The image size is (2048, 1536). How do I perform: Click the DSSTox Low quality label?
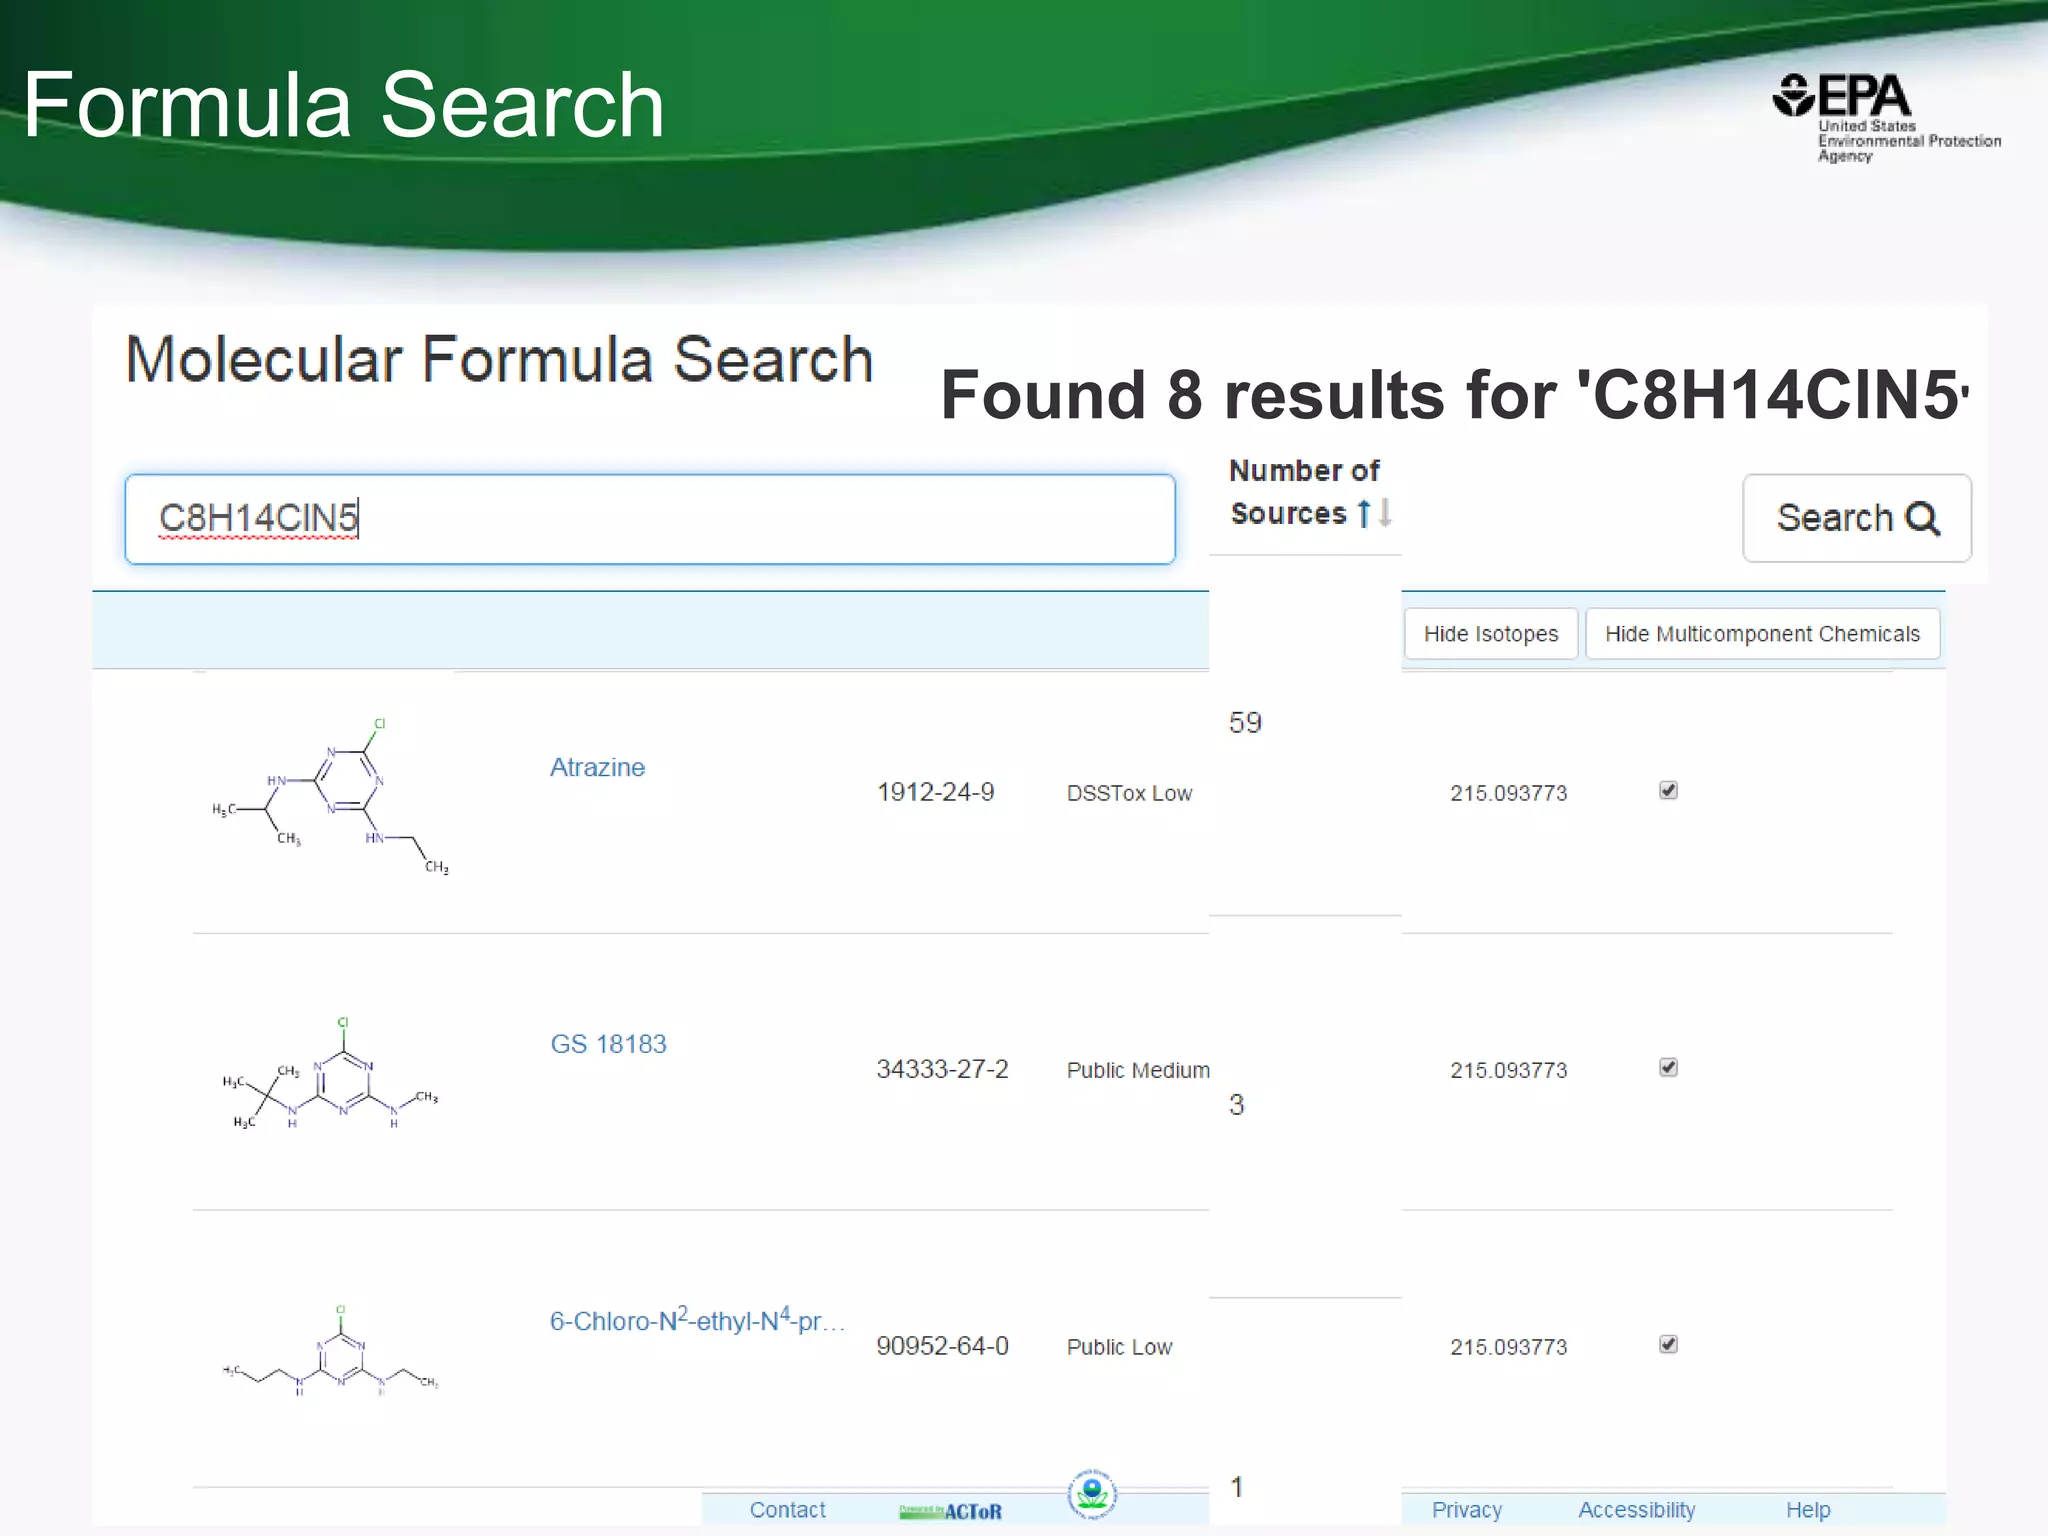1130,793
